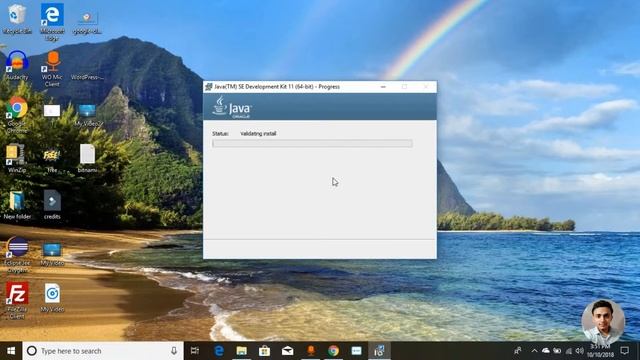Open File Explorer from the taskbar
The height and width of the screenshot is (360, 640).
click(242, 351)
